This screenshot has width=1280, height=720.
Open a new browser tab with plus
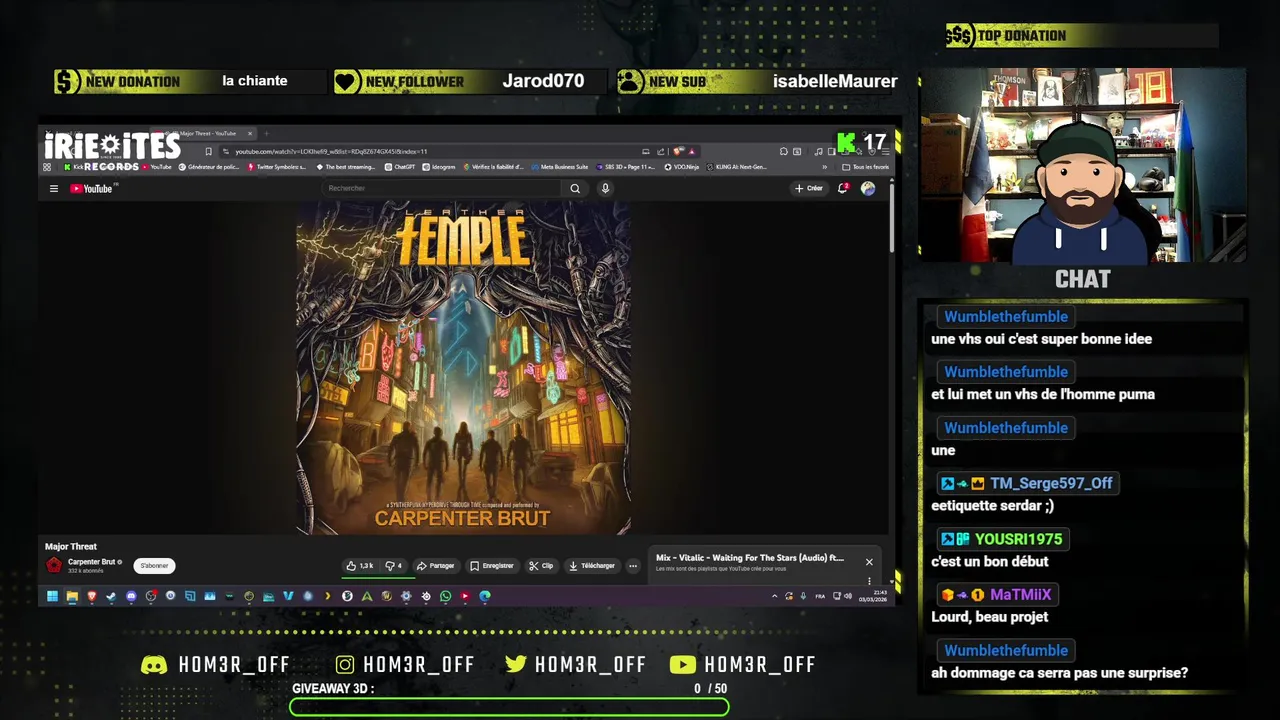click(266, 133)
